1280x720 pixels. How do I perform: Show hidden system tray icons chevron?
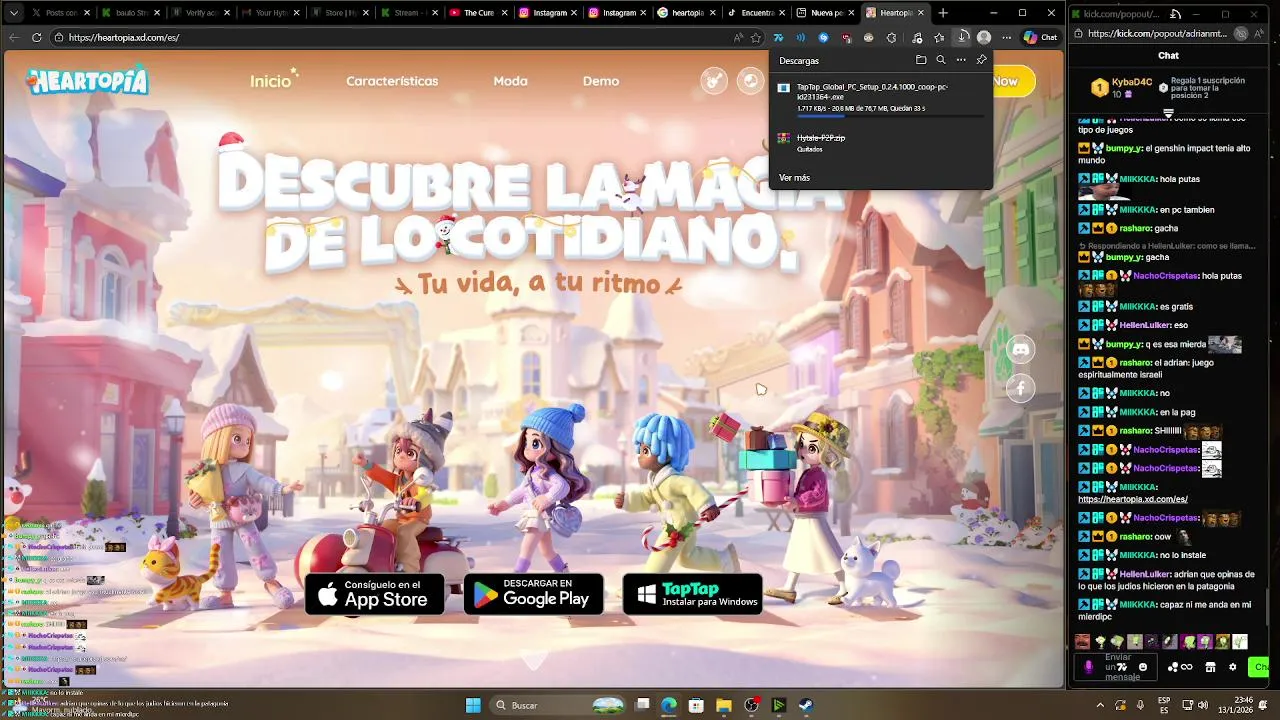(x=1100, y=705)
